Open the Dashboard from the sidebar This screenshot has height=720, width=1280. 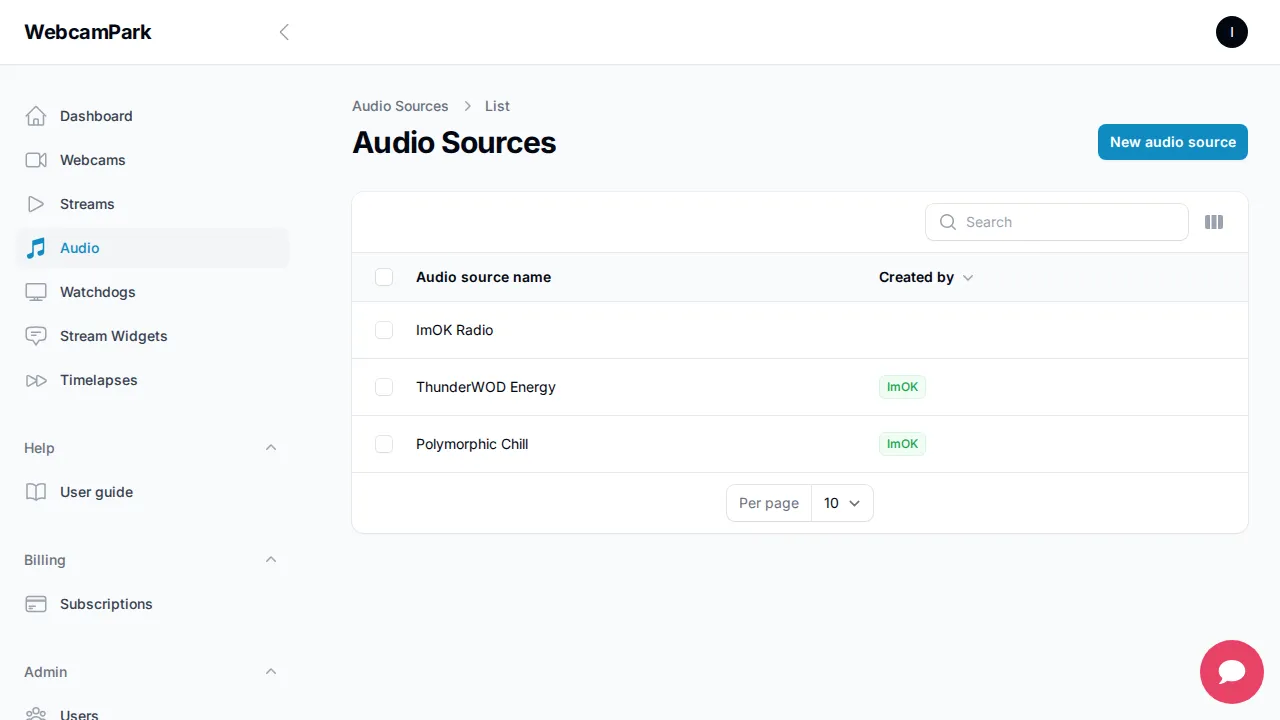tap(96, 116)
